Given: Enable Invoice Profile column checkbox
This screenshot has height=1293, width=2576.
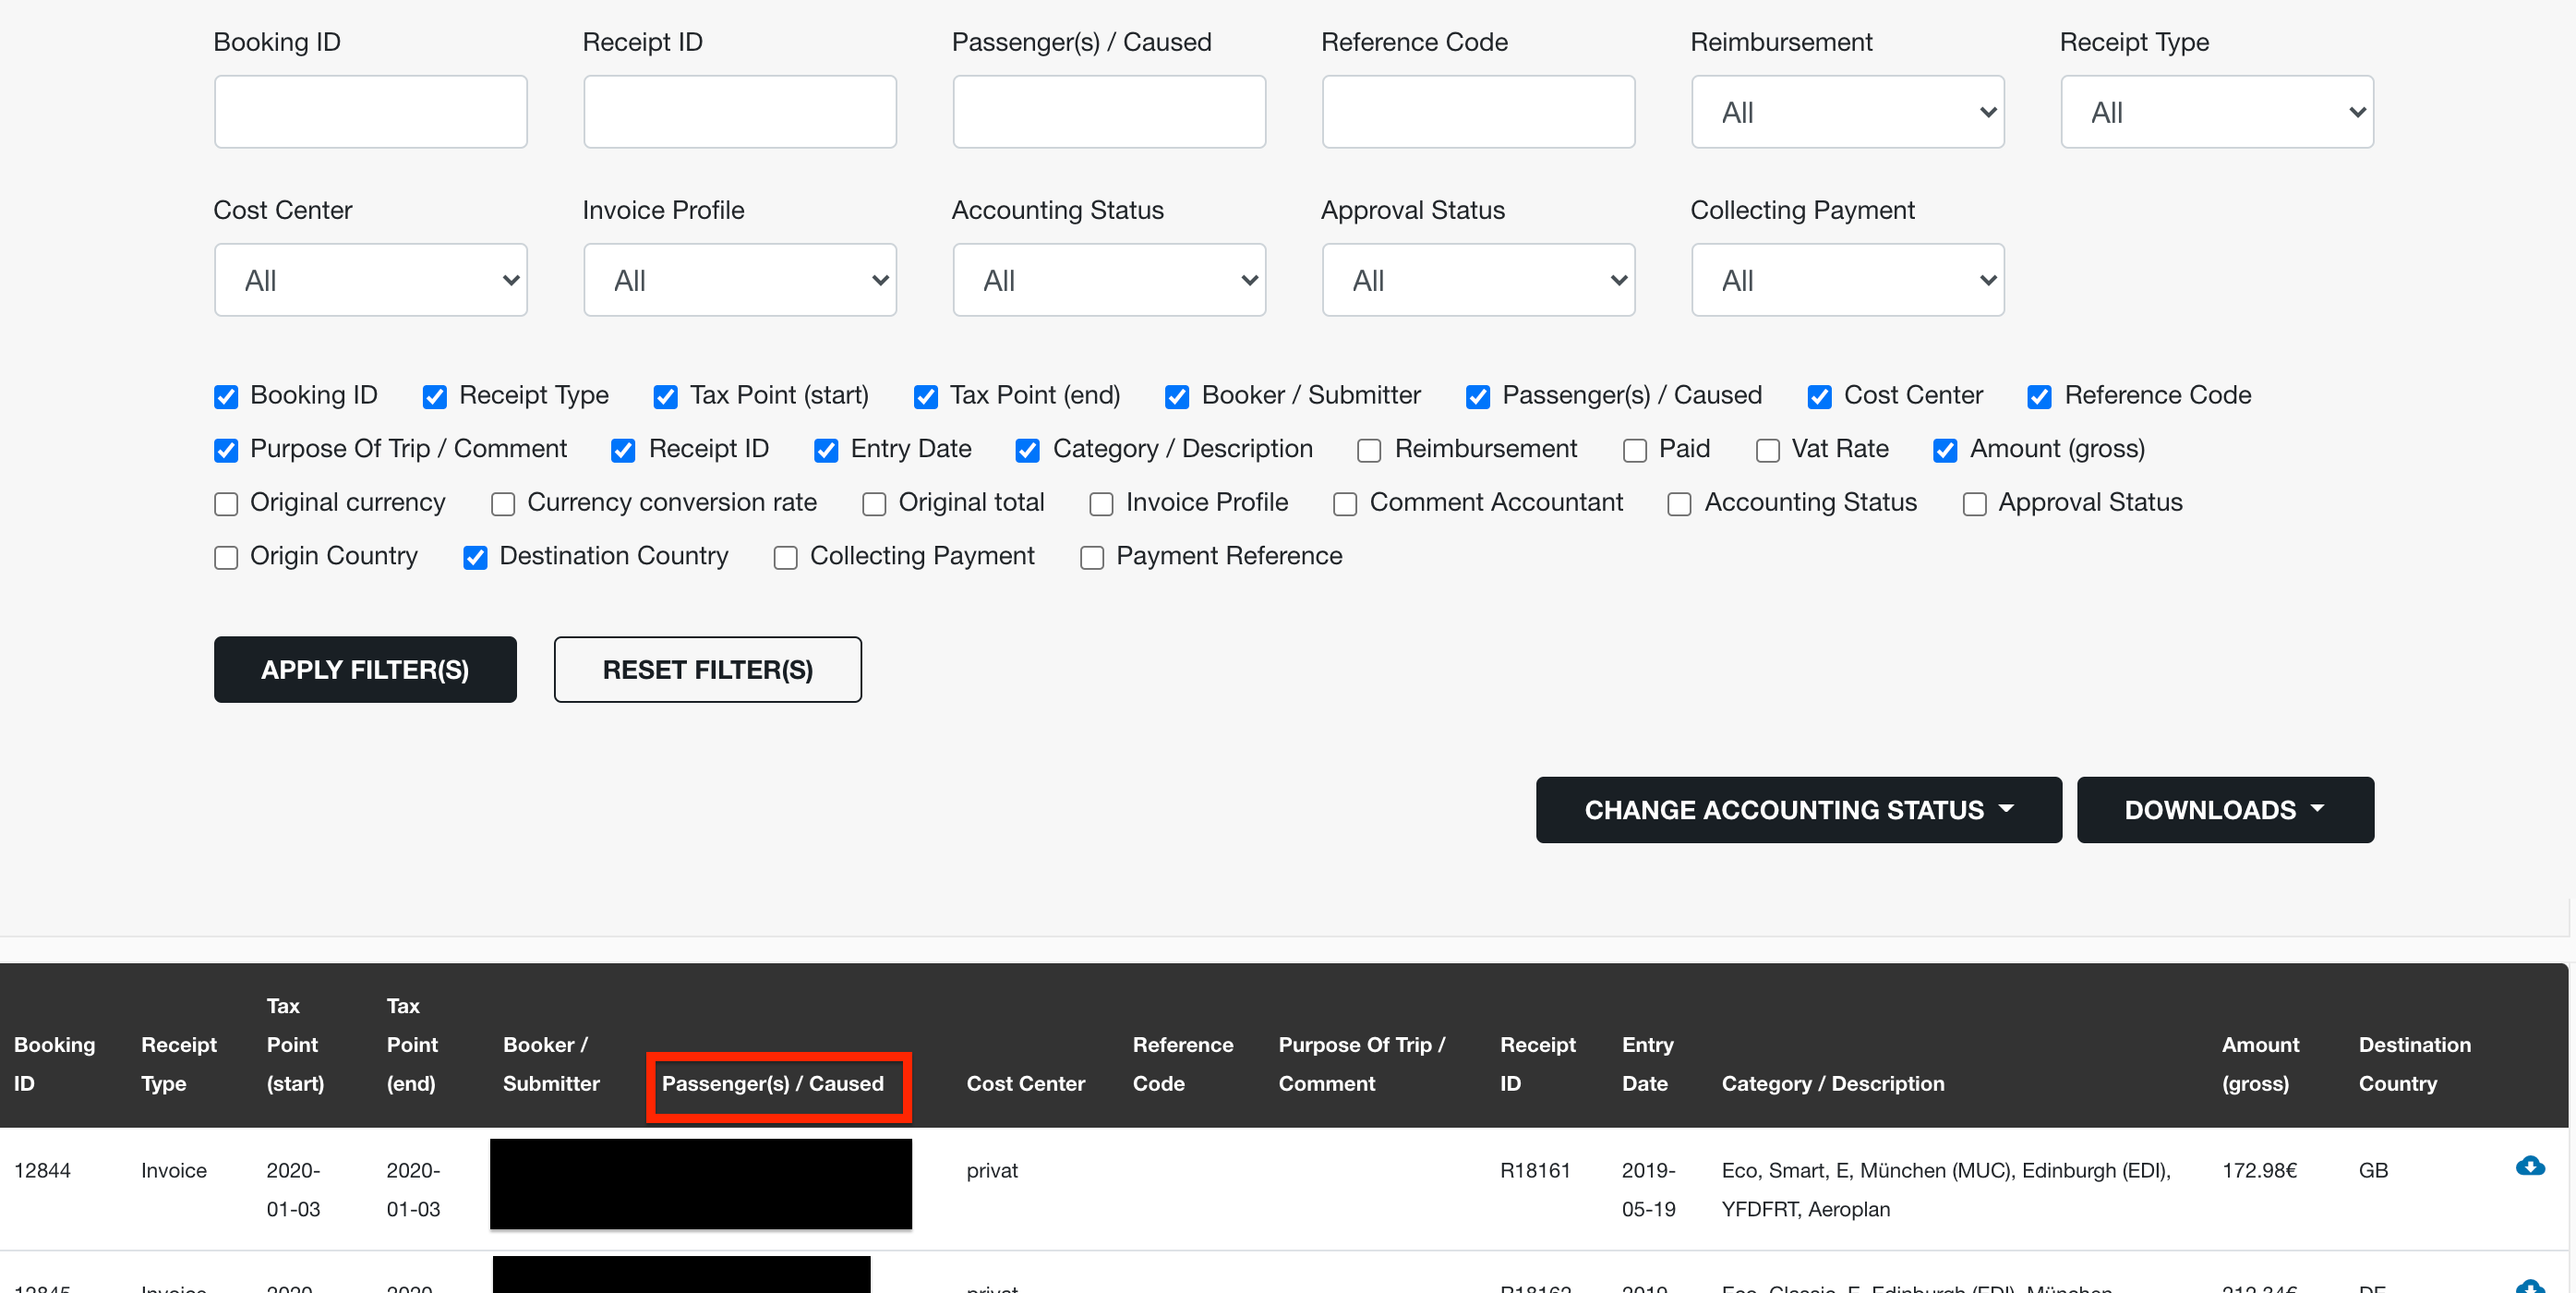Looking at the screenshot, I should (x=1101, y=504).
